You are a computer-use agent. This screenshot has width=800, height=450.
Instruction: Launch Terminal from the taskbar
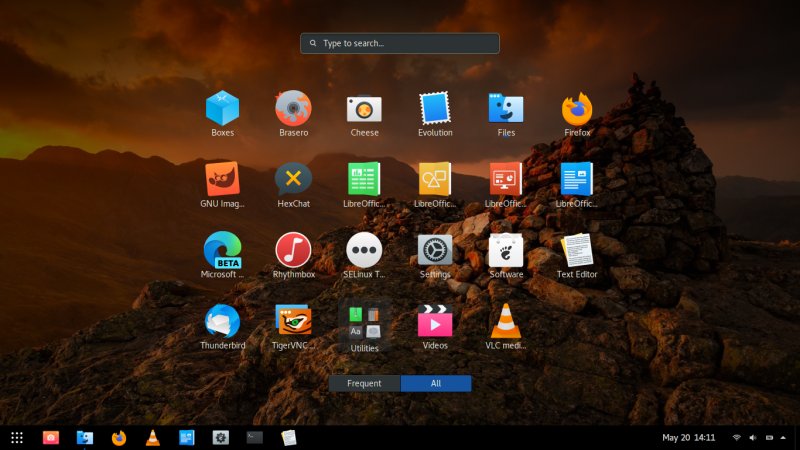pos(255,437)
